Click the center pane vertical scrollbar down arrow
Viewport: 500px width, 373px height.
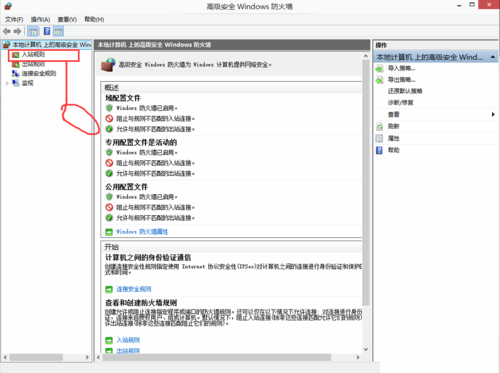(366, 349)
